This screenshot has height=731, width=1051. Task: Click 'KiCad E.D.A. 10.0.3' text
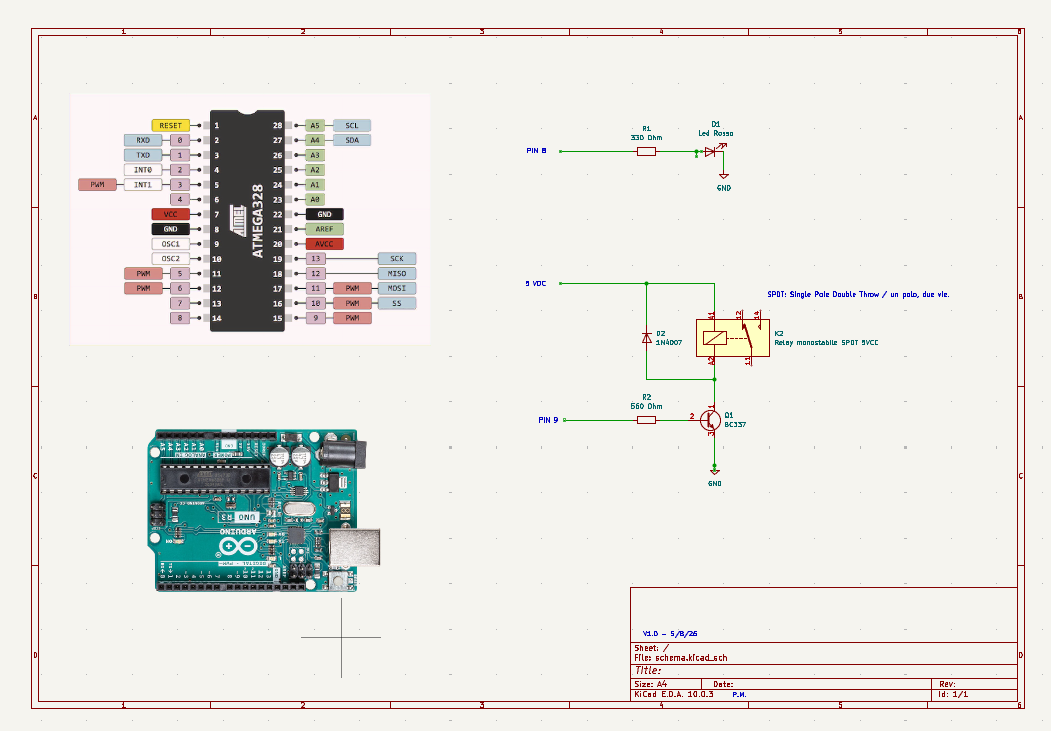click(x=674, y=694)
